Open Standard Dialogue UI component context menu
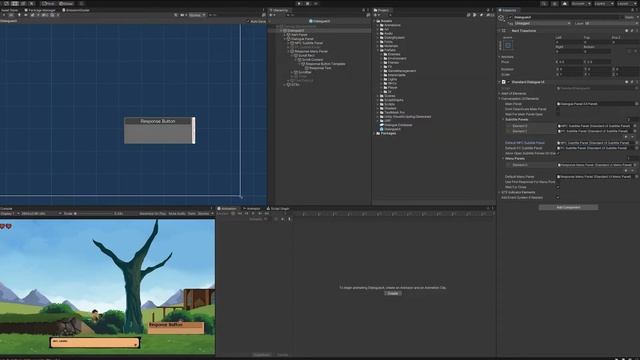 pos(636,82)
